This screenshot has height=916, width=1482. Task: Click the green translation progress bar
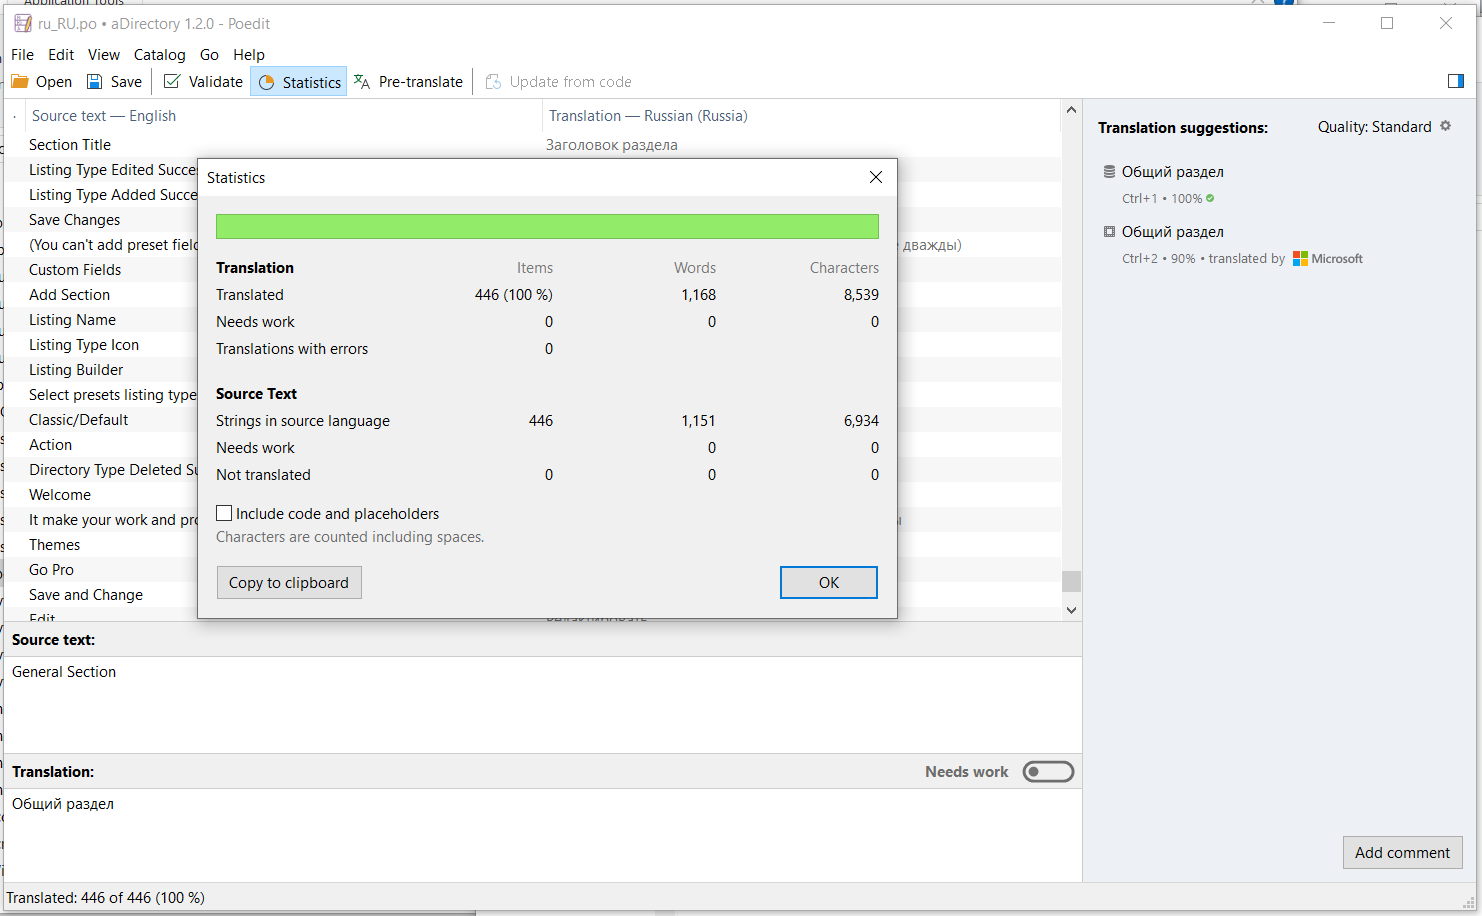click(547, 226)
